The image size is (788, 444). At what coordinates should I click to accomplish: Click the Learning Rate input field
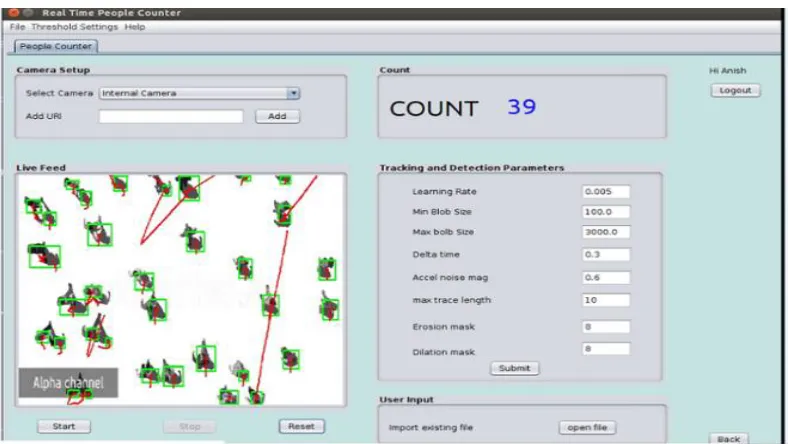pos(606,192)
